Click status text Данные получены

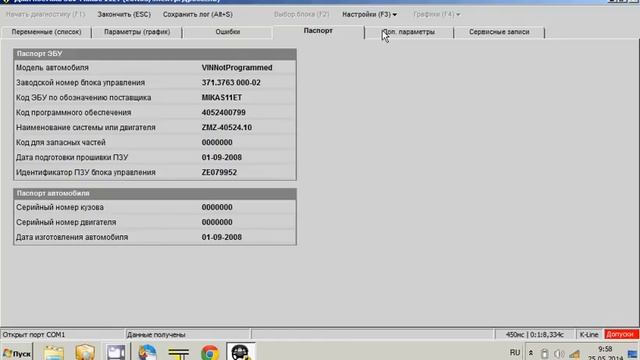156,335
